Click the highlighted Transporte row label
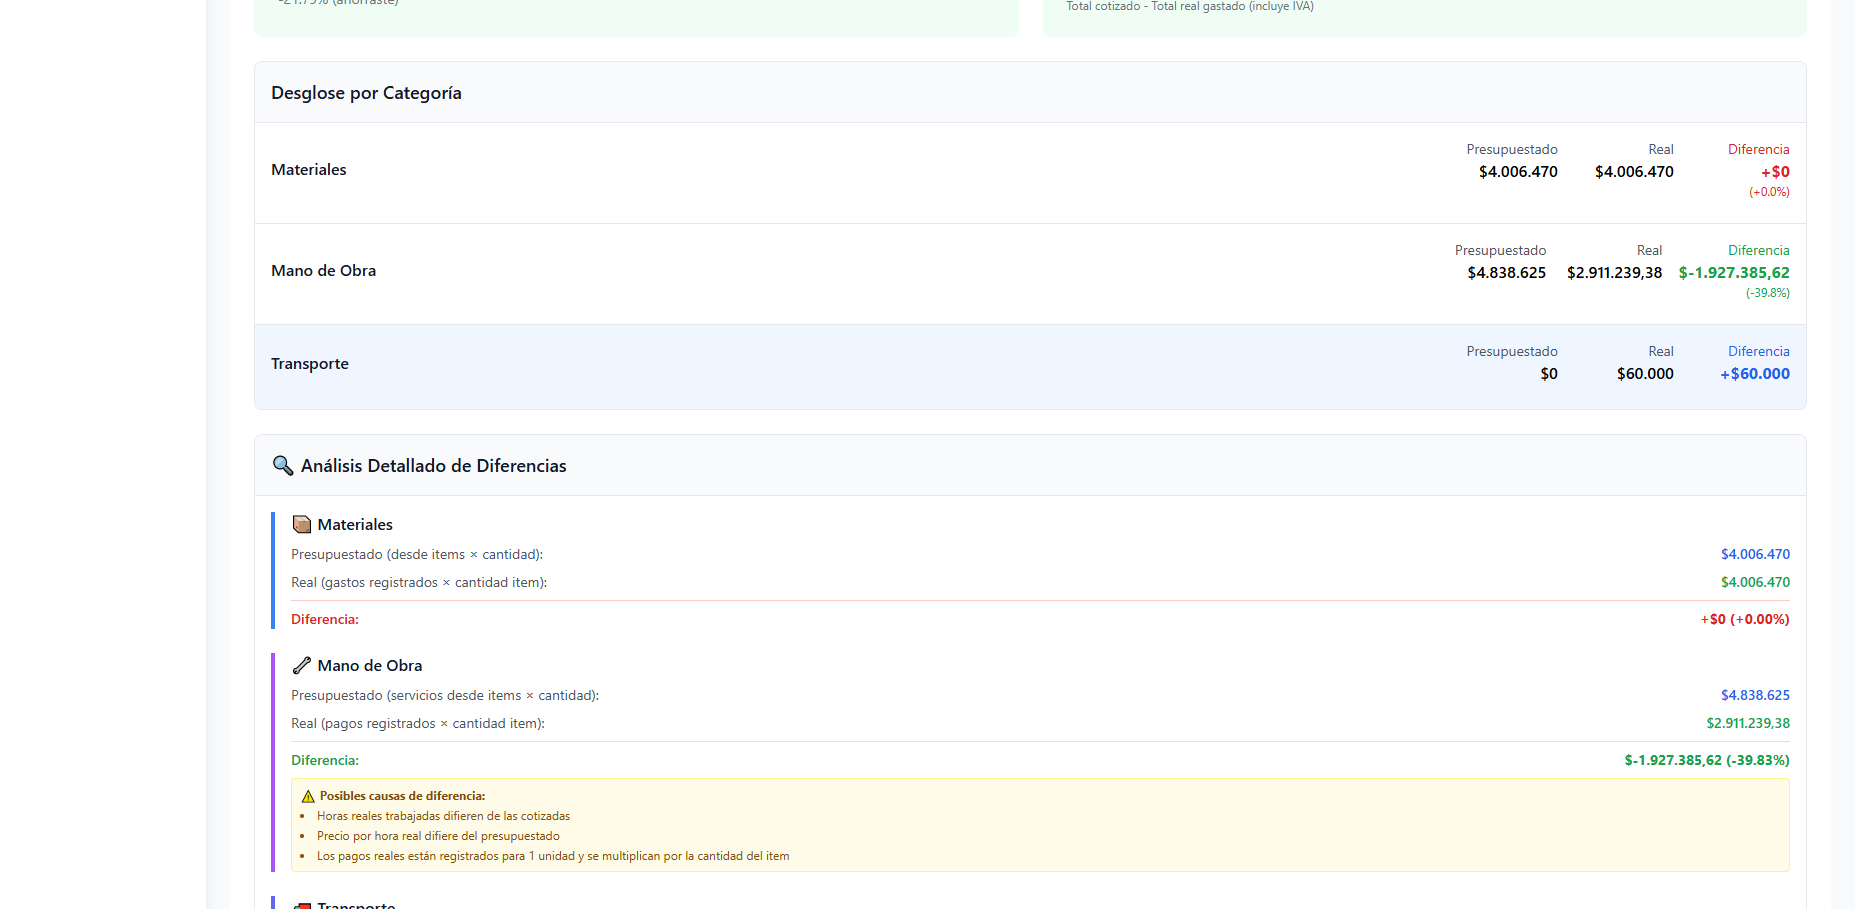Screen dimensions: 1855x909 (310, 364)
